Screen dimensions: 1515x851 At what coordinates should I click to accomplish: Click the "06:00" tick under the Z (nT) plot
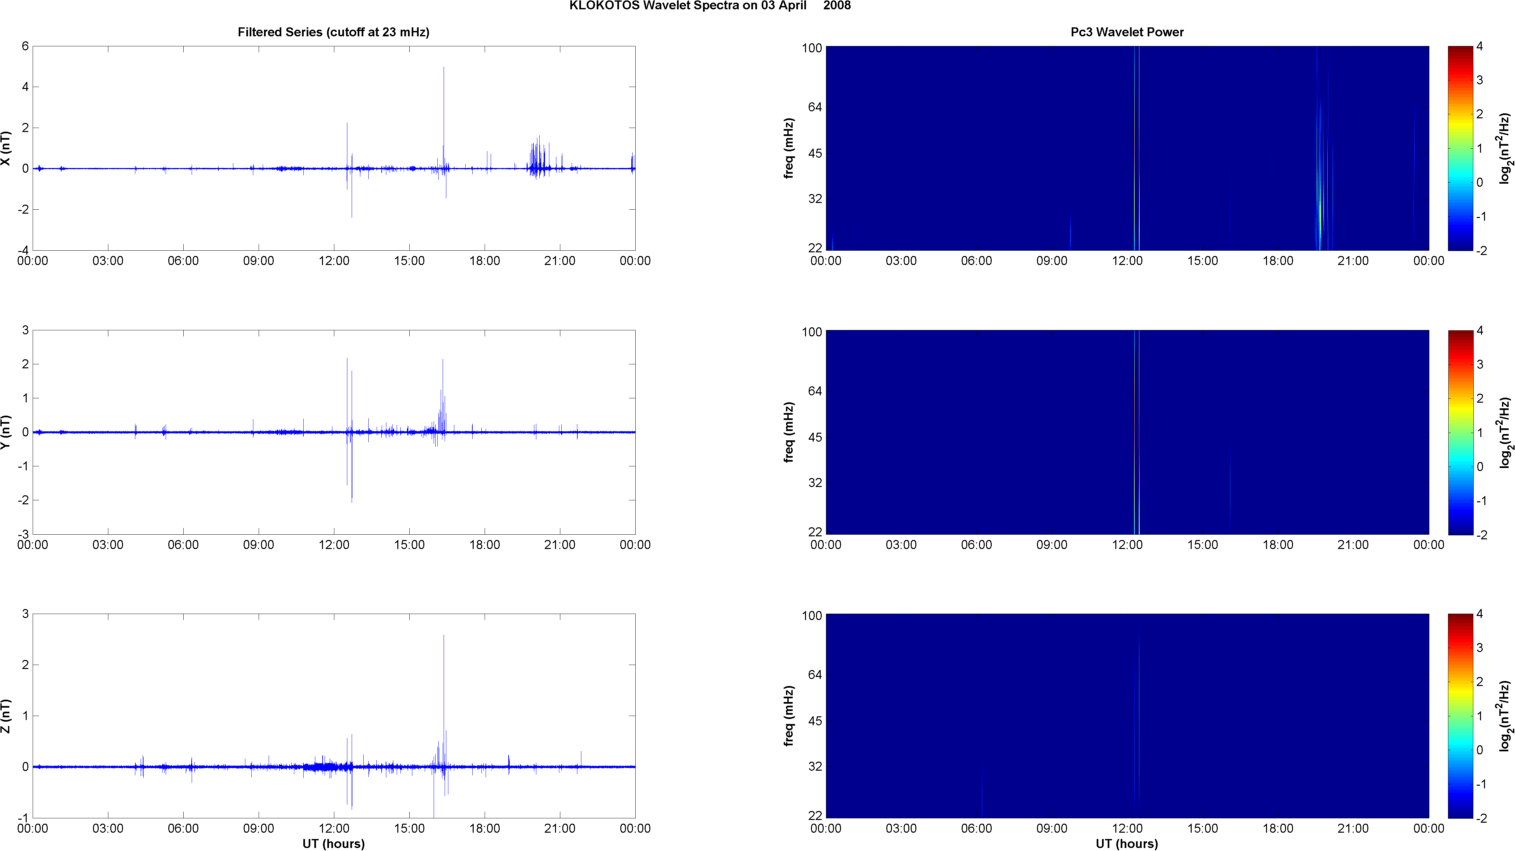(x=183, y=829)
